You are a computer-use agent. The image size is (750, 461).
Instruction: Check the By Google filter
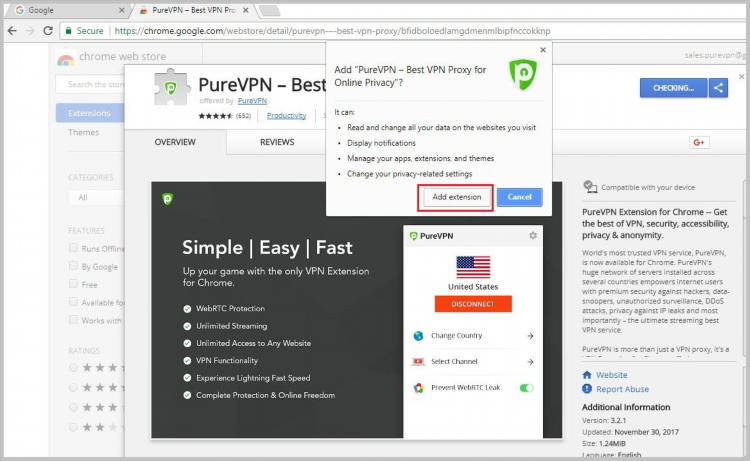pyautogui.click(x=73, y=265)
